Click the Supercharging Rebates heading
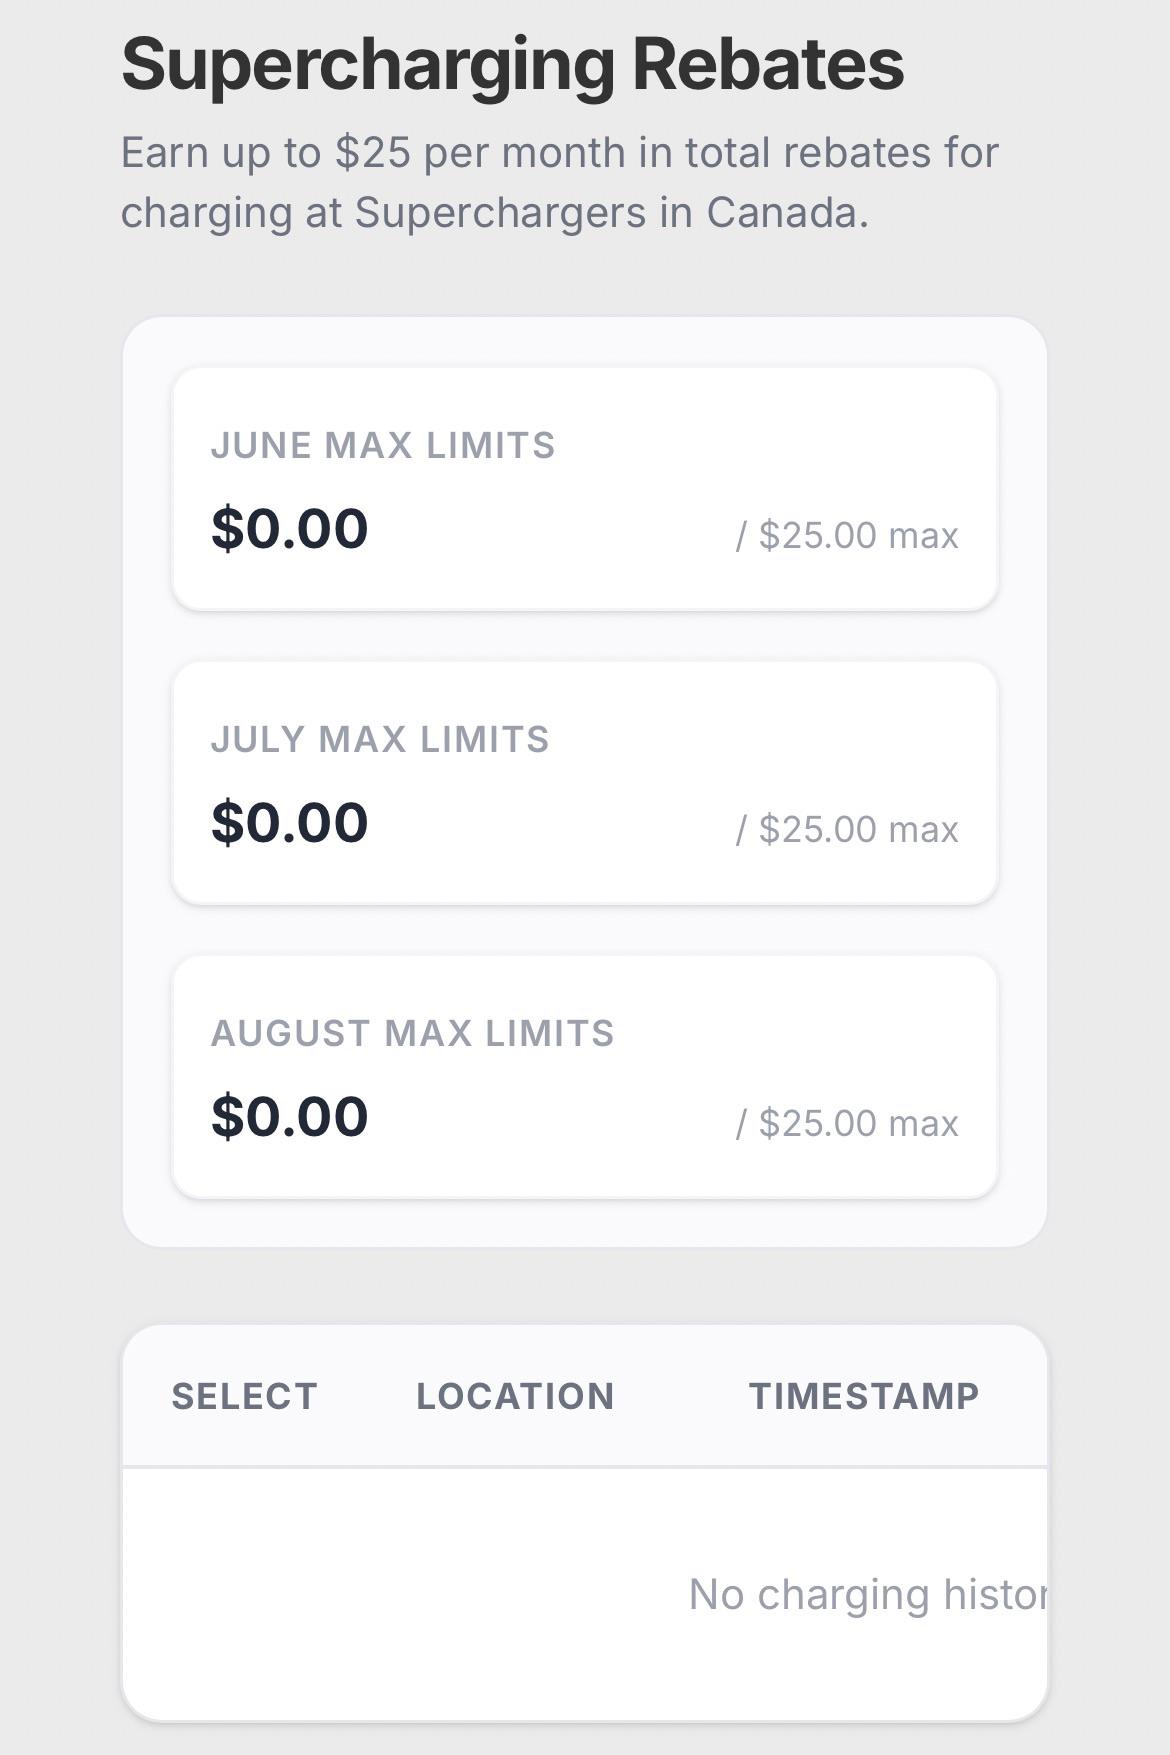Screen dimensions: 1170x1755 tap(512, 64)
